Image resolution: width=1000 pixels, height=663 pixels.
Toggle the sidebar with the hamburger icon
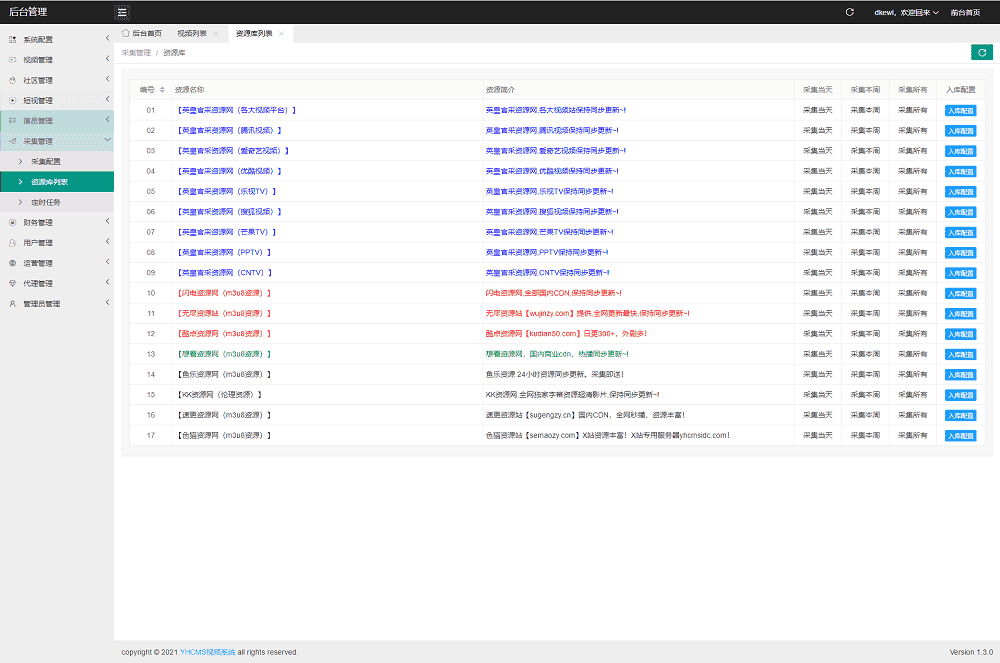(x=122, y=12)
